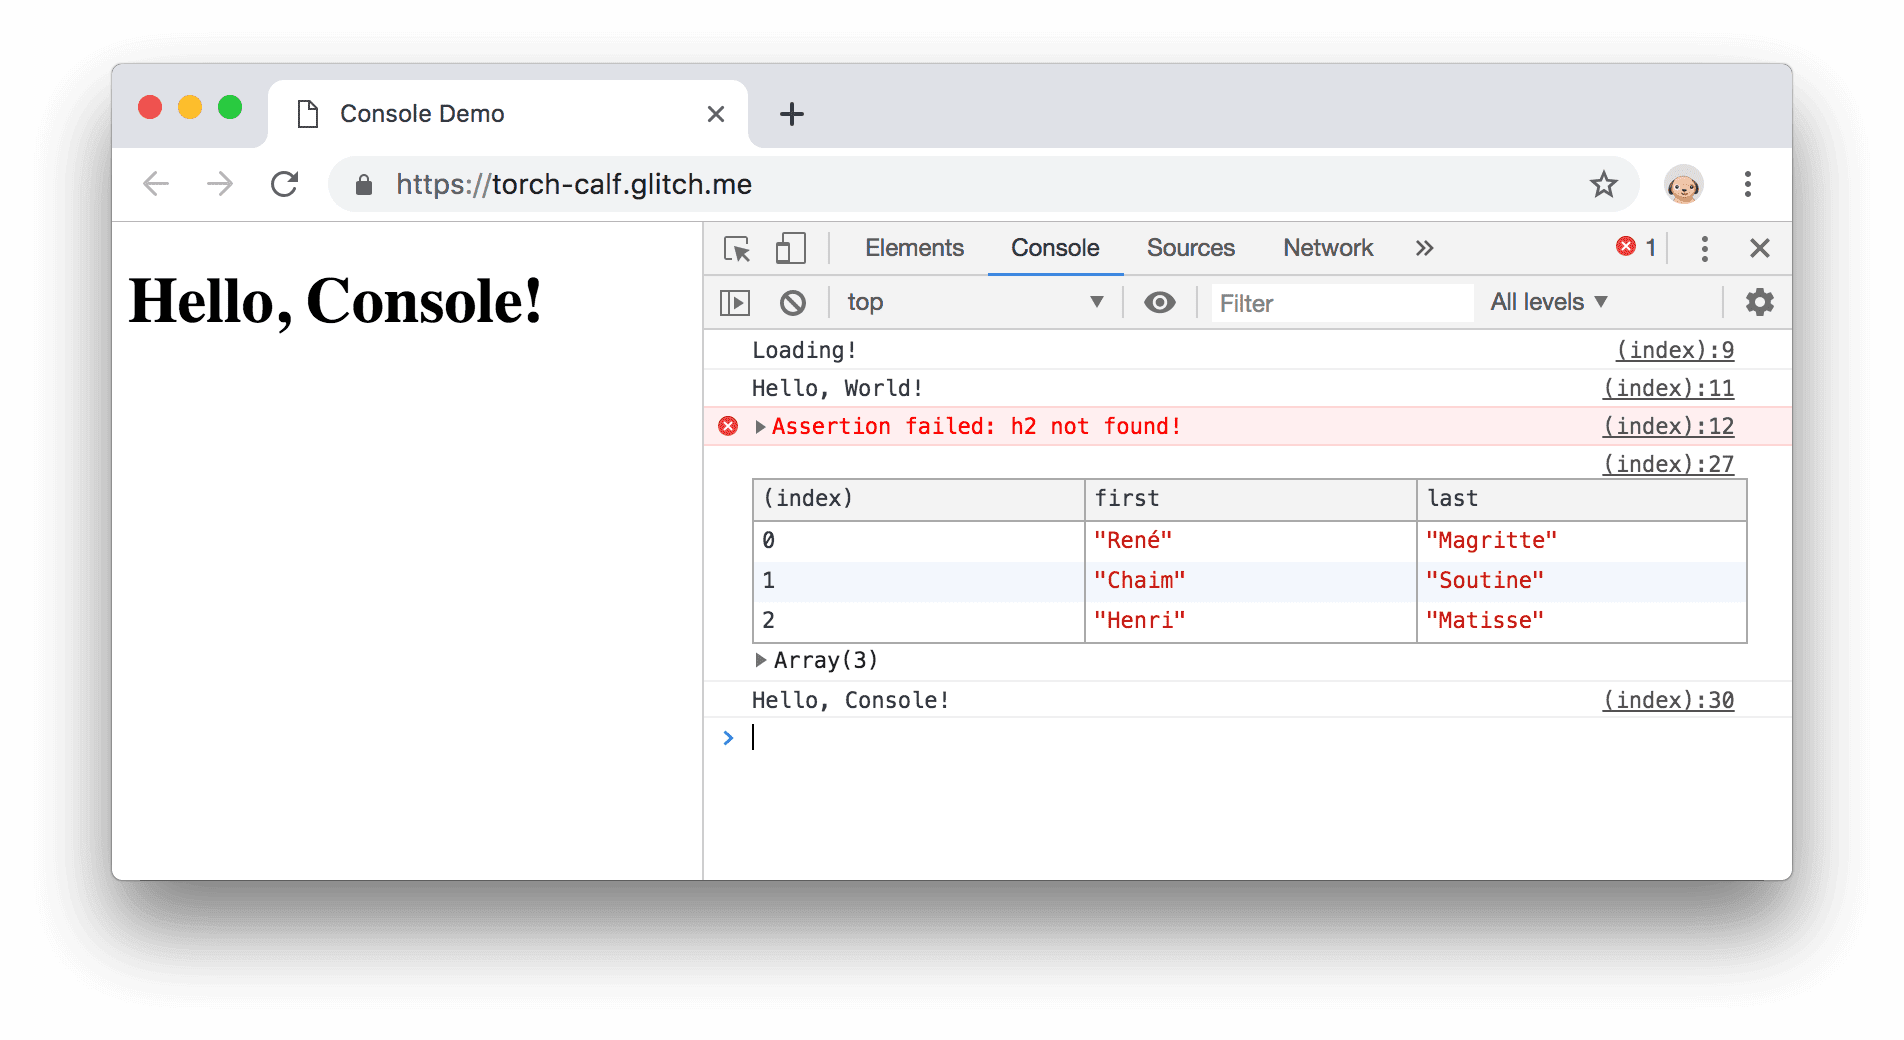Open the Network tab

coord(1327,248)
